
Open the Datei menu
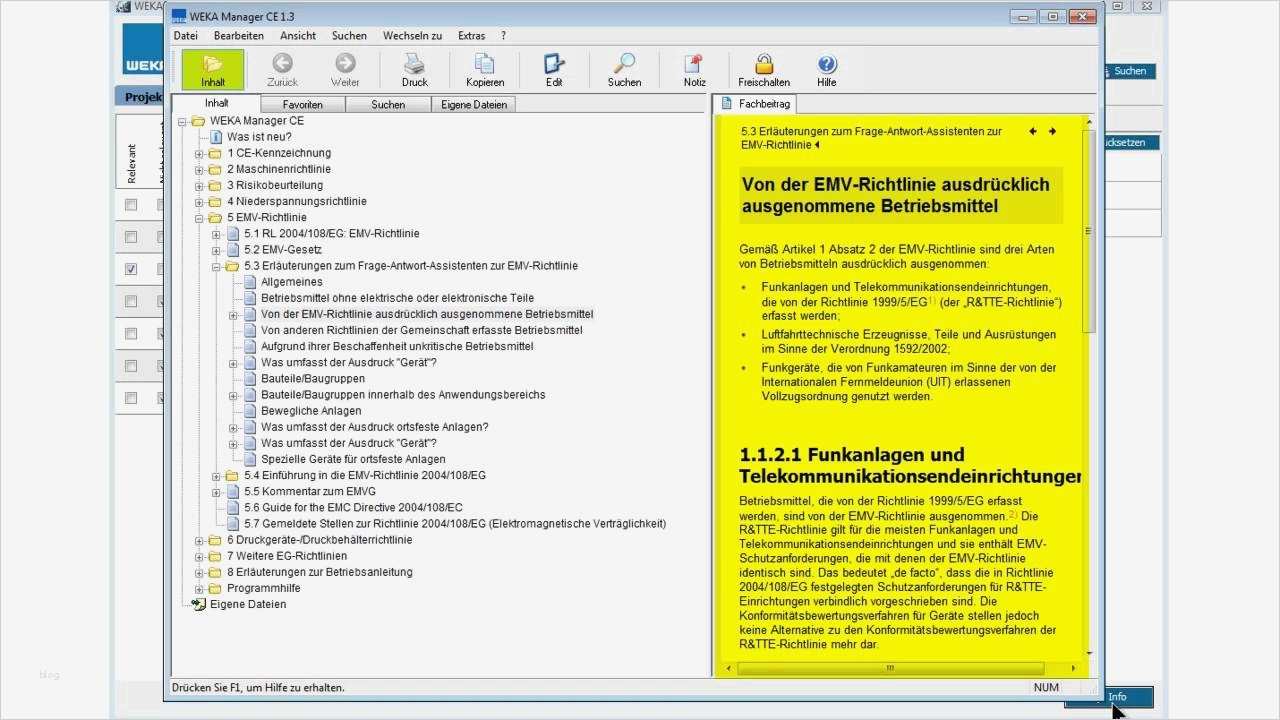186,35
